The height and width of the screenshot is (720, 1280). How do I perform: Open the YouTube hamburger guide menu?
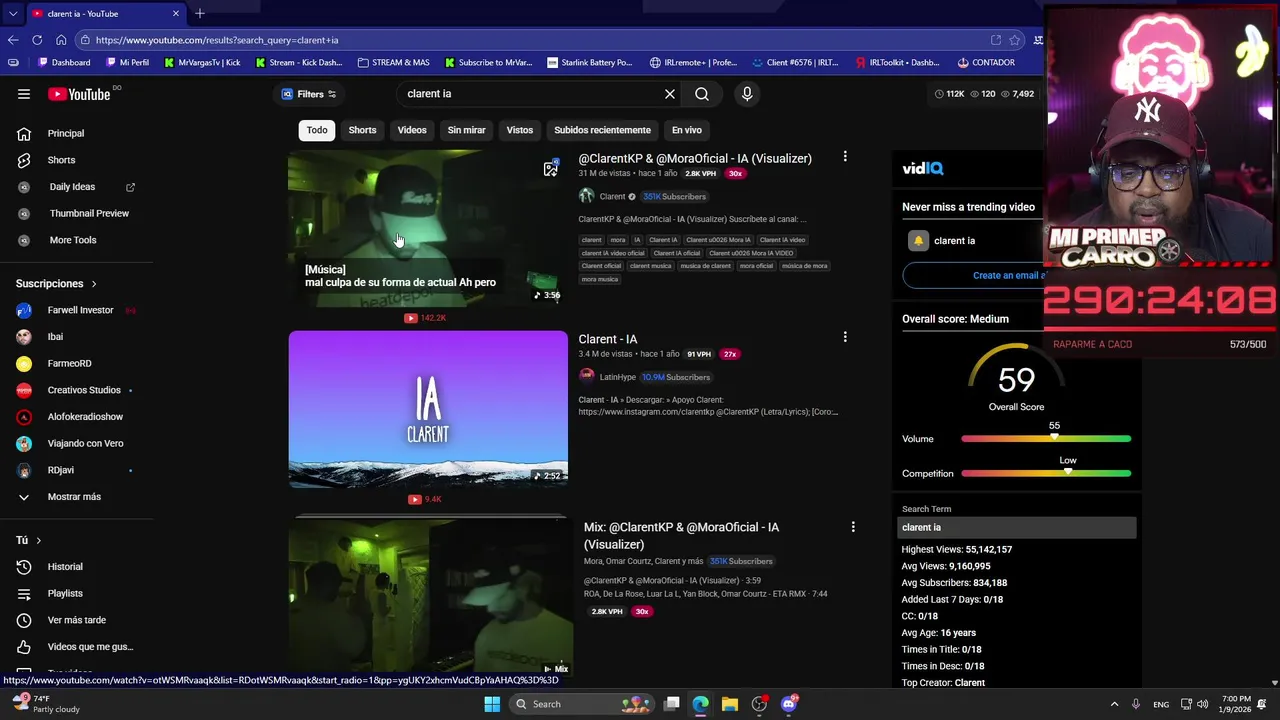click(24, 94)
